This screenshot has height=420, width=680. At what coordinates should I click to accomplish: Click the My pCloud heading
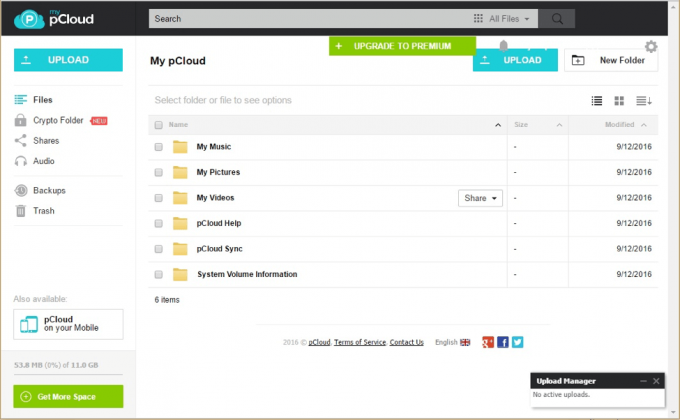click(178, 61)
